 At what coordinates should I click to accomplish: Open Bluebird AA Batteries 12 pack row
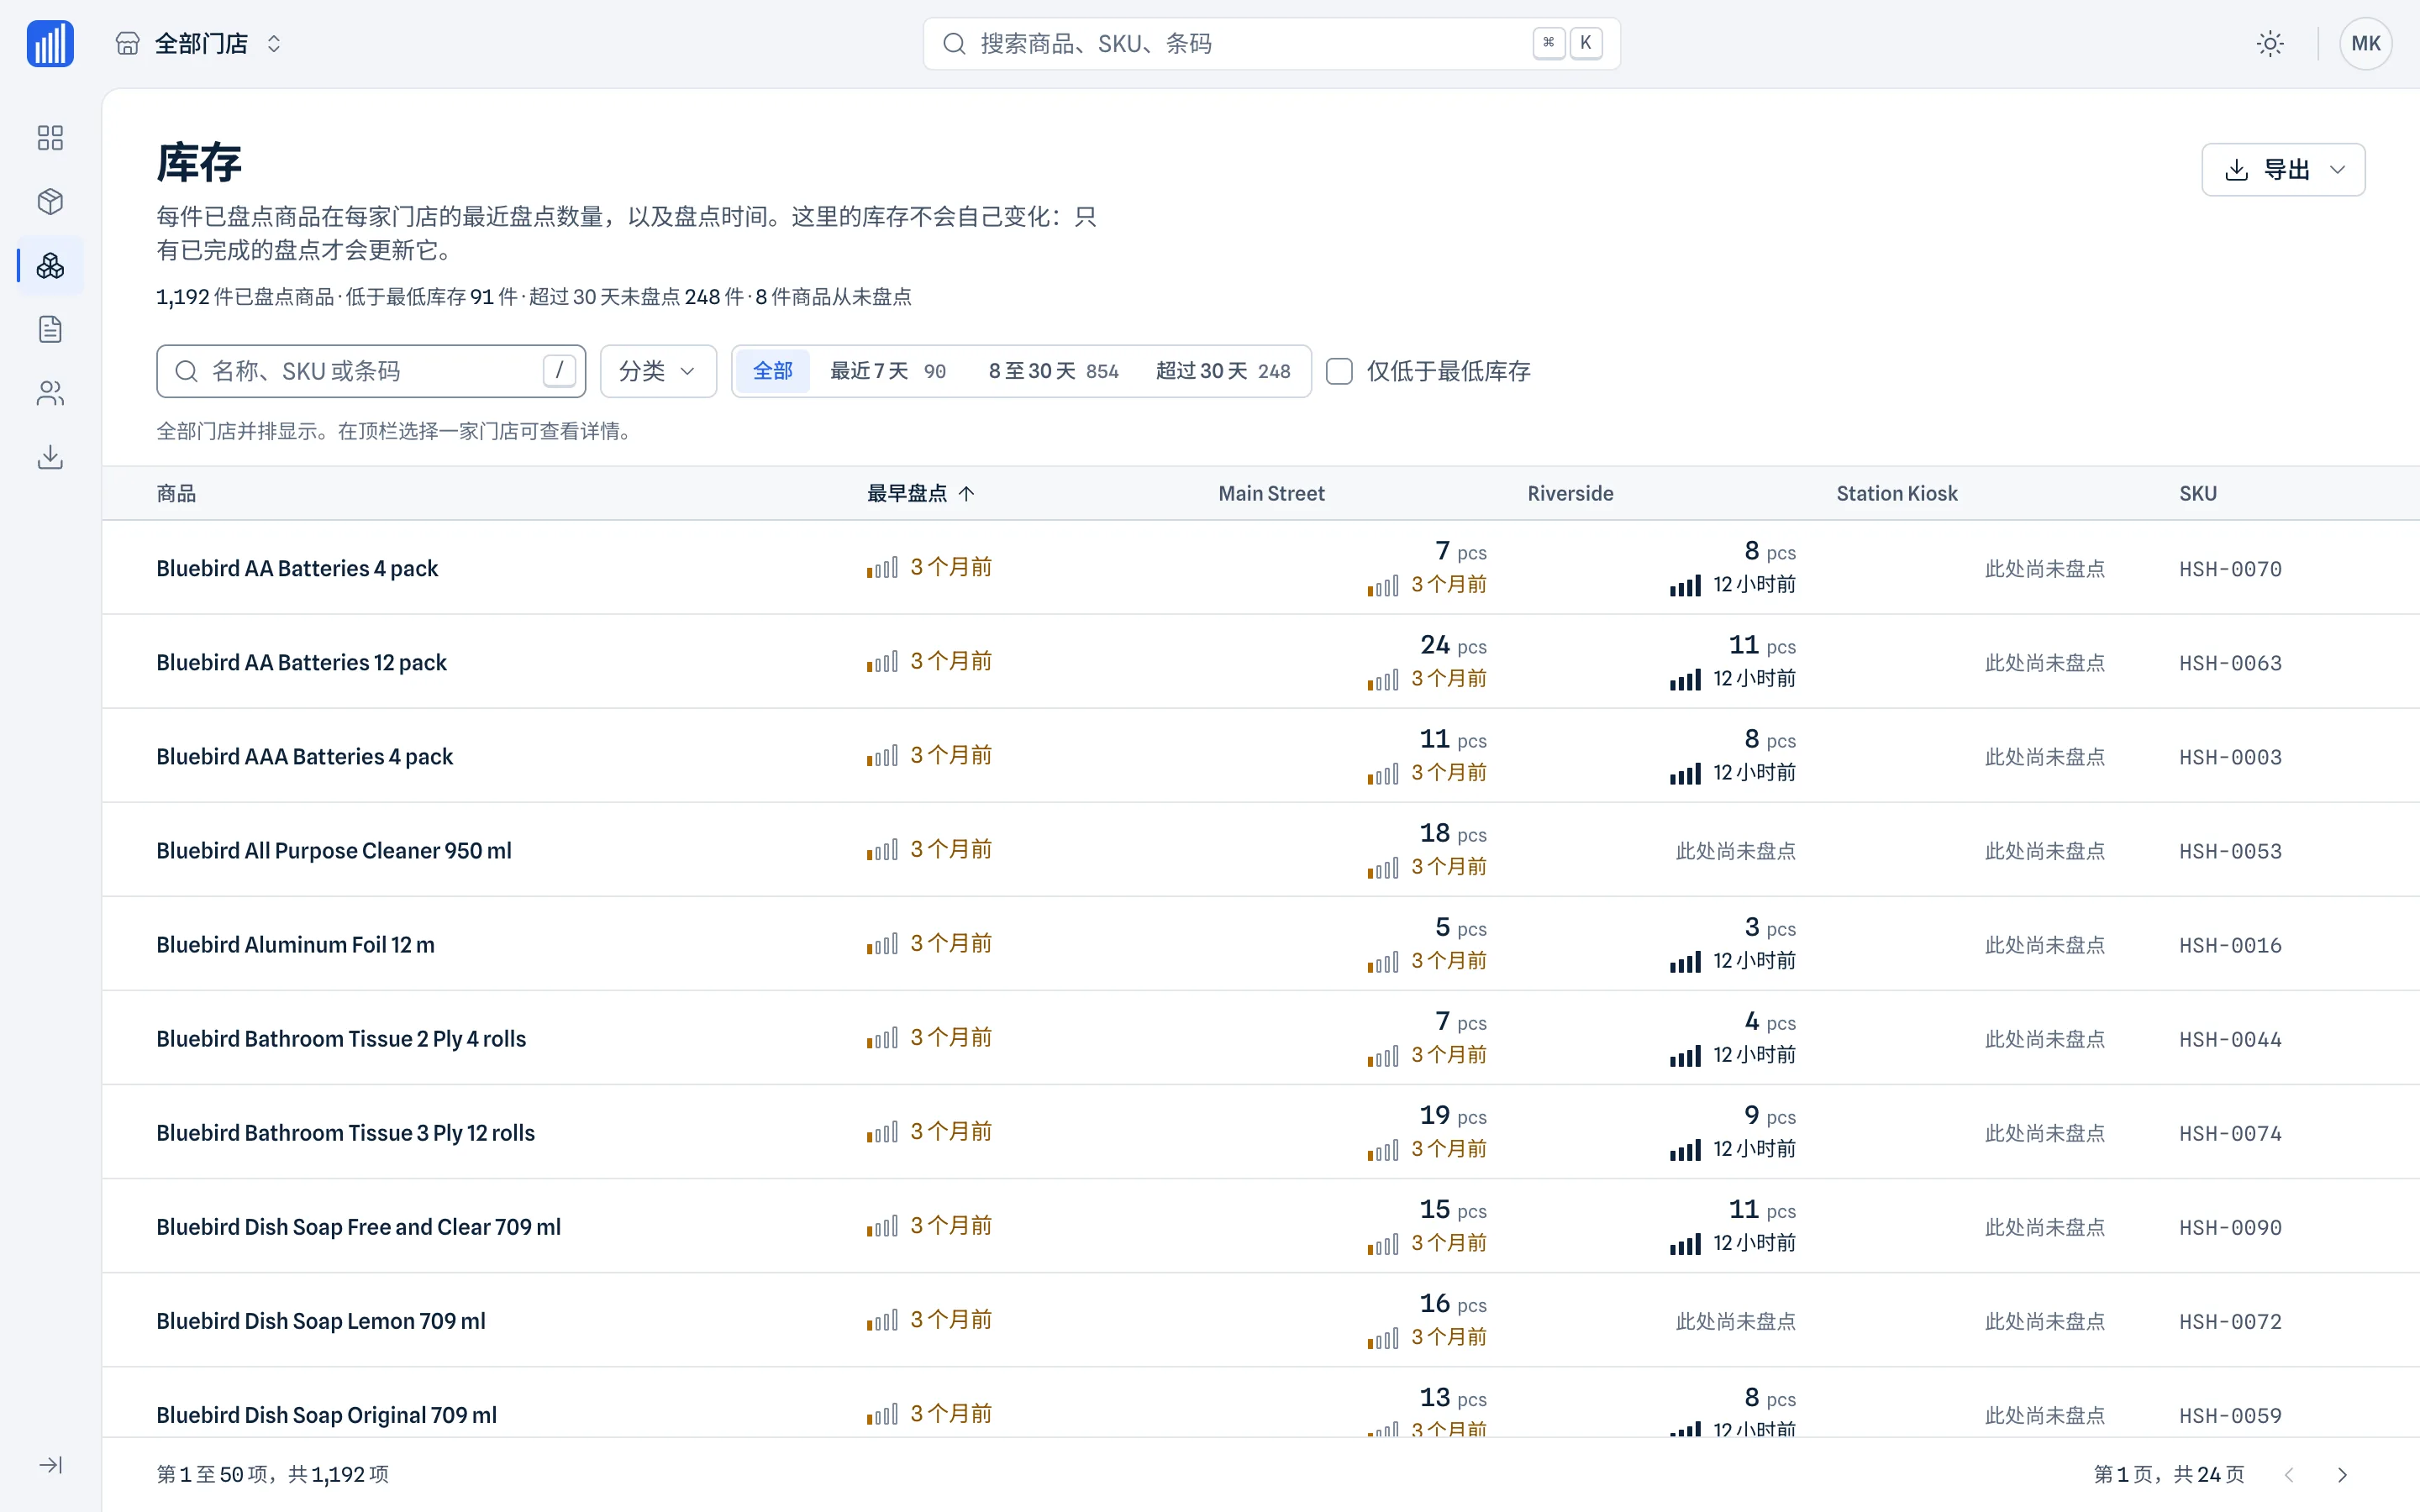(x=1260, y=662)
